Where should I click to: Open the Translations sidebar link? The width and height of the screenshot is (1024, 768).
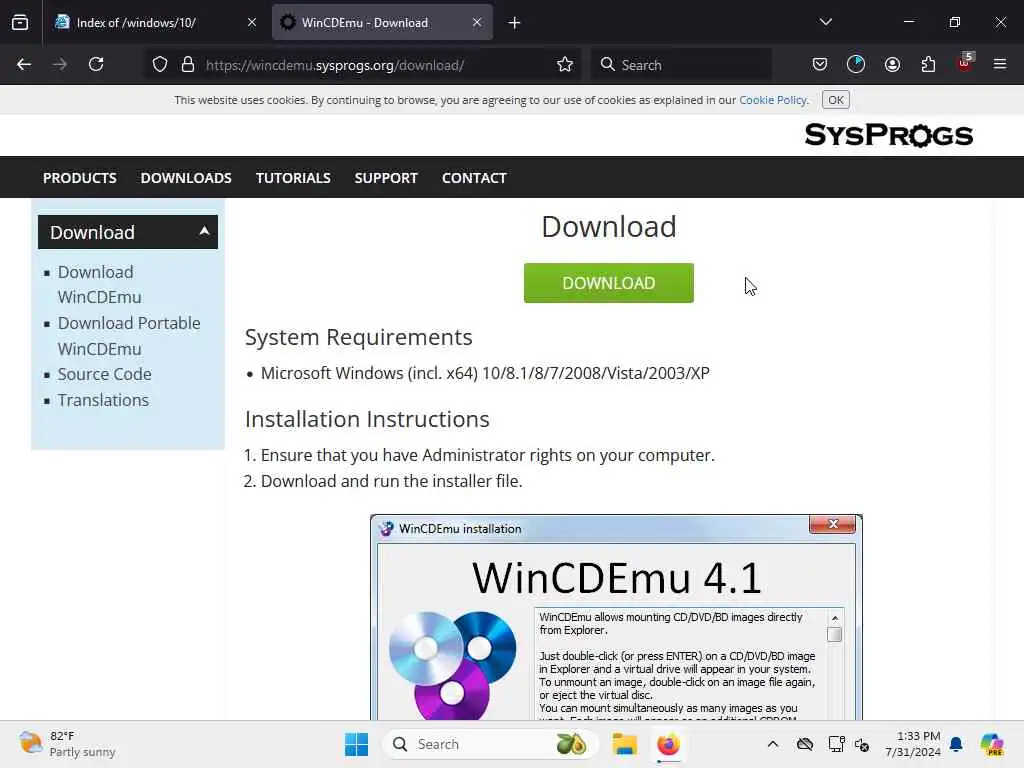pos(103,400)
